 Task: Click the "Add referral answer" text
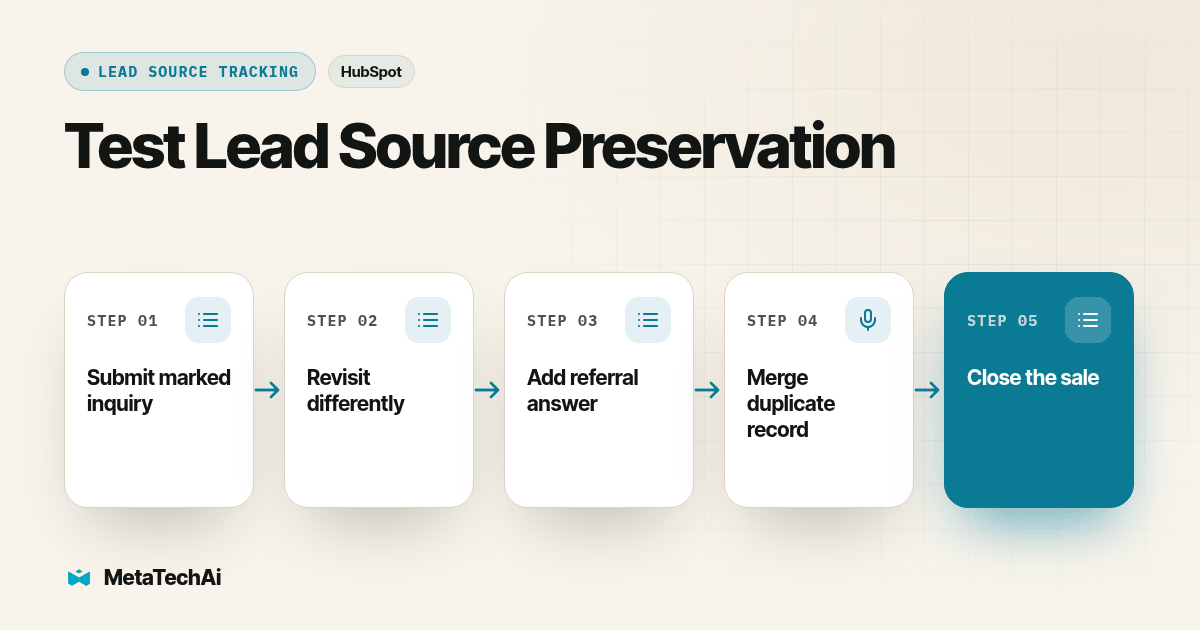click(582, 390)
